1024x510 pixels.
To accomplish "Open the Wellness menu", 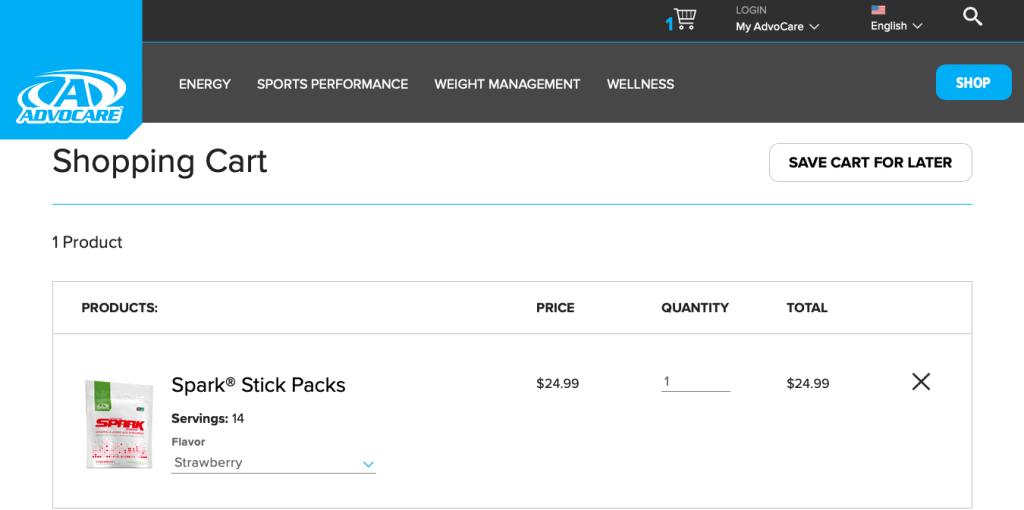I will [641, 84].
